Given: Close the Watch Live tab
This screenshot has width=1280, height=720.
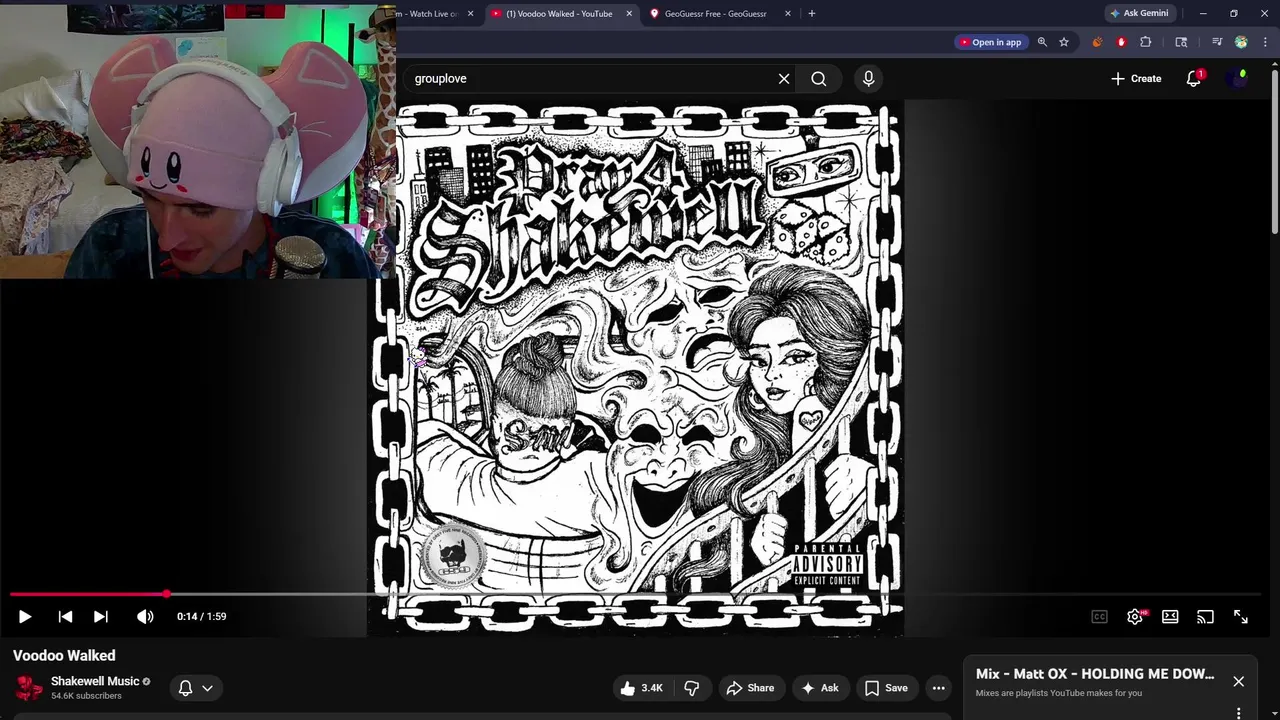Looking at the screenshot, I should click(x=470, y=14).
